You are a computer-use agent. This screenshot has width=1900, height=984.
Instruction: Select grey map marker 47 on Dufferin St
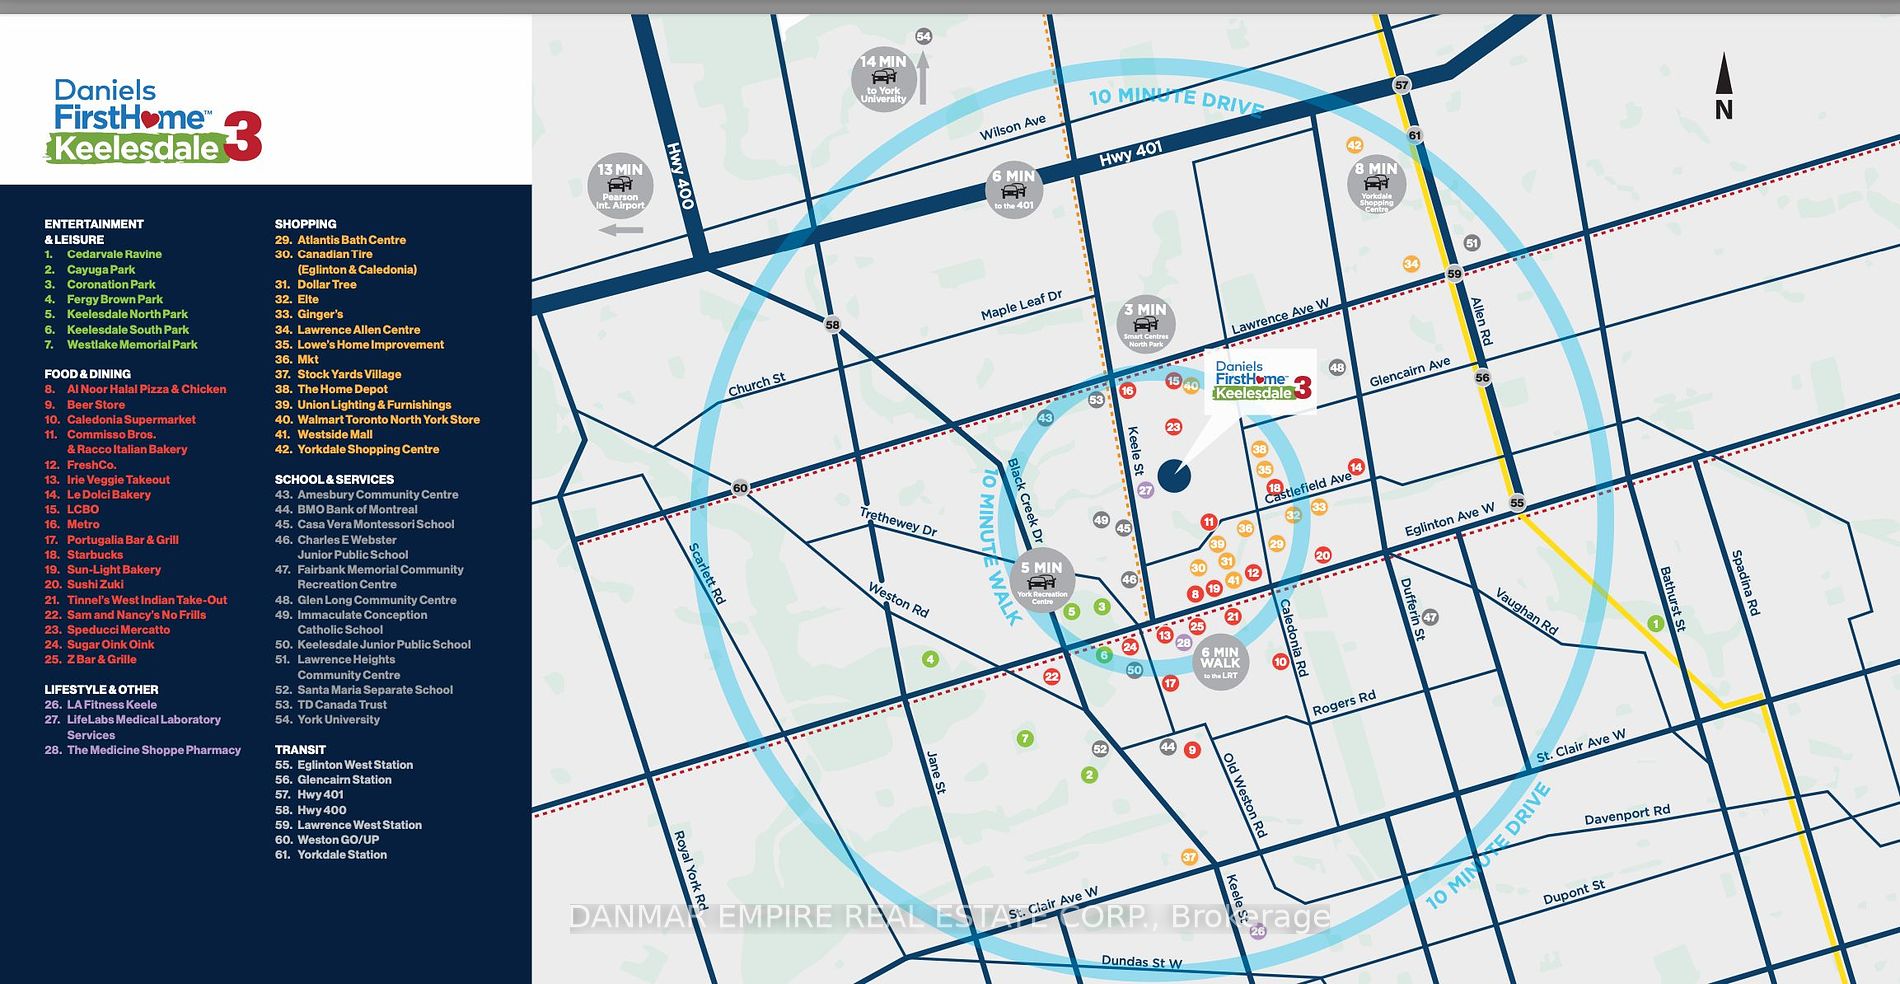[x=1430, y=618]
